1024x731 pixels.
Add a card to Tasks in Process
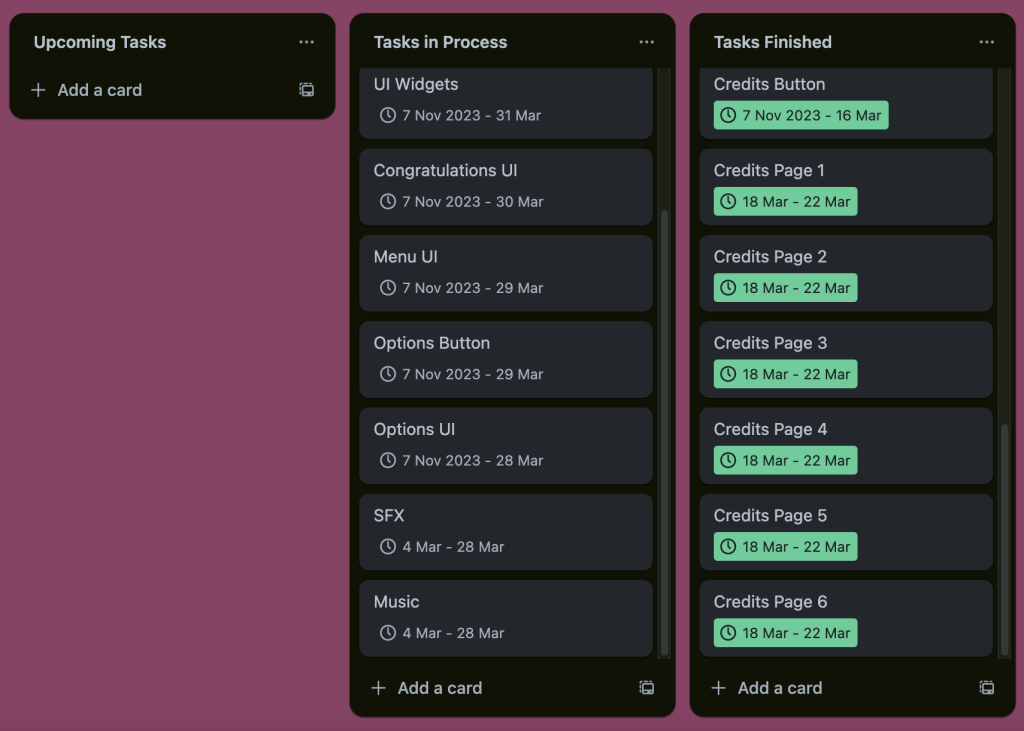tap(439, 688)
